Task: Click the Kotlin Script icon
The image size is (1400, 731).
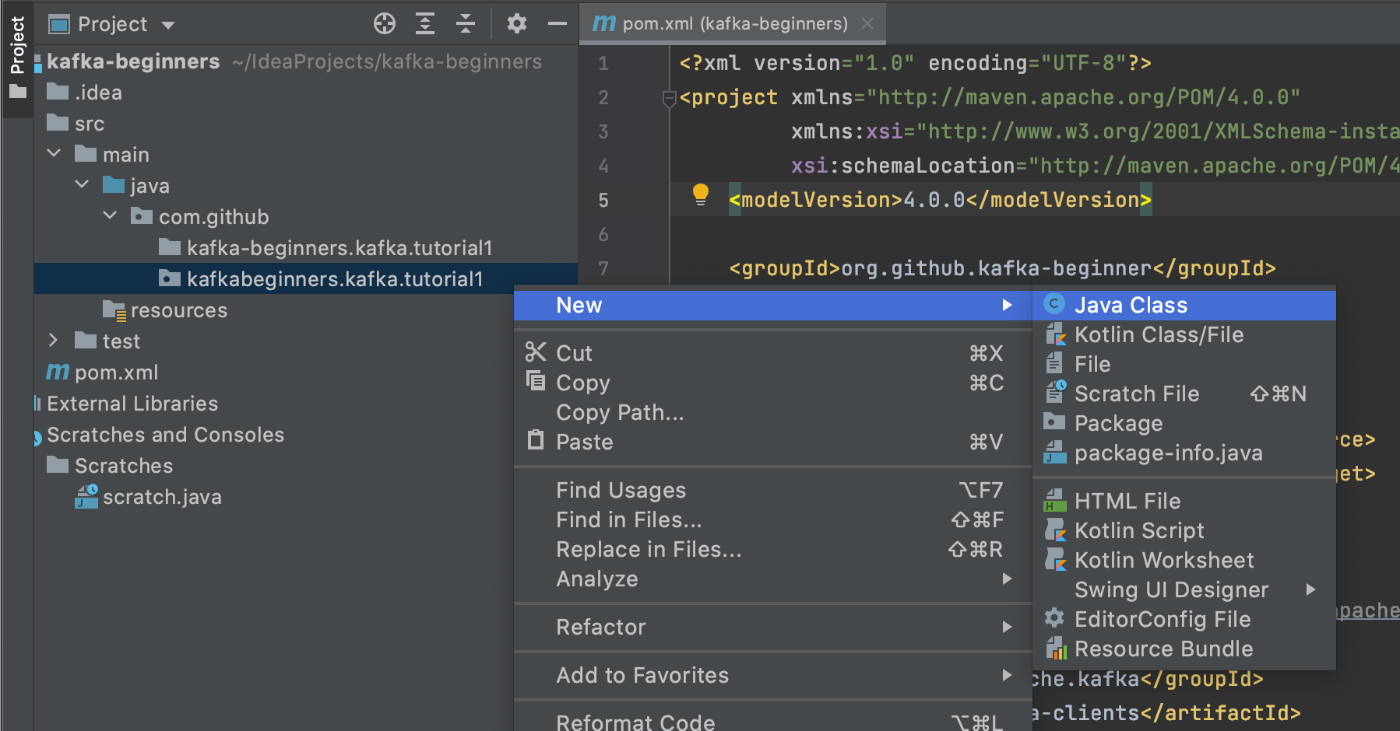Action: point(1054,531)
